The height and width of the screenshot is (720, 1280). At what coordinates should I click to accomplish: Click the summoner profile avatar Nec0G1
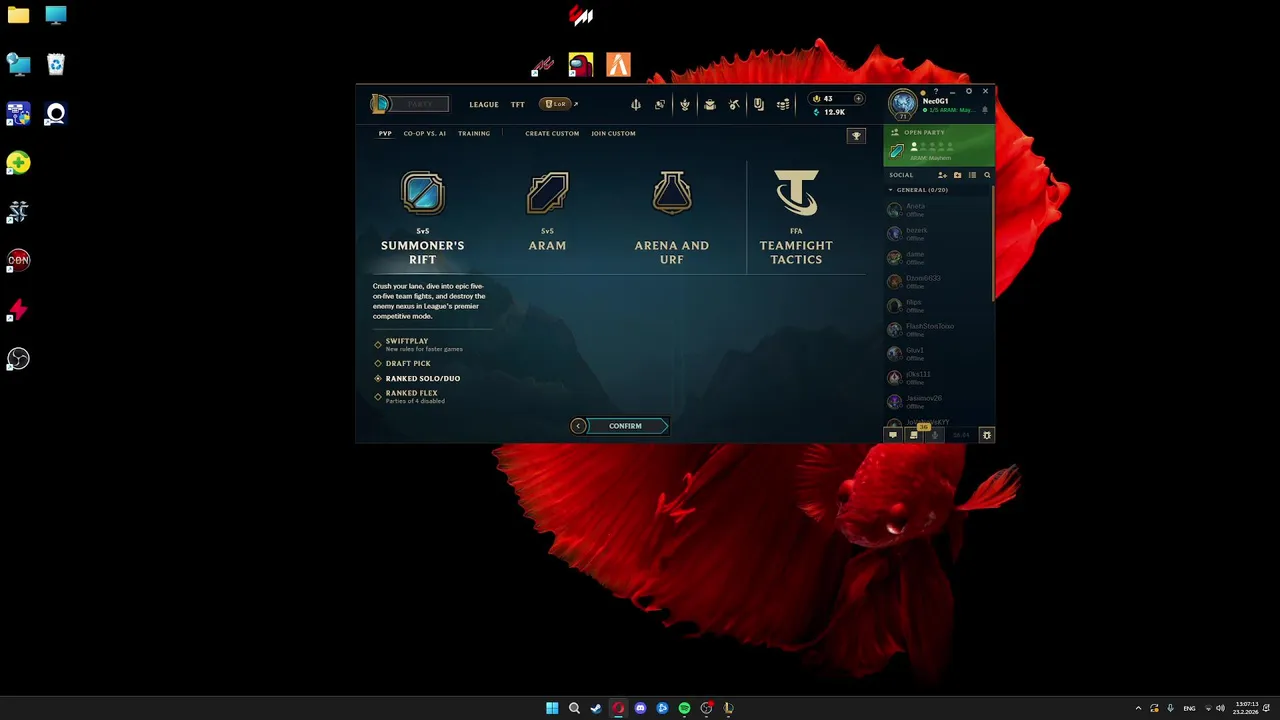(903, 104)
